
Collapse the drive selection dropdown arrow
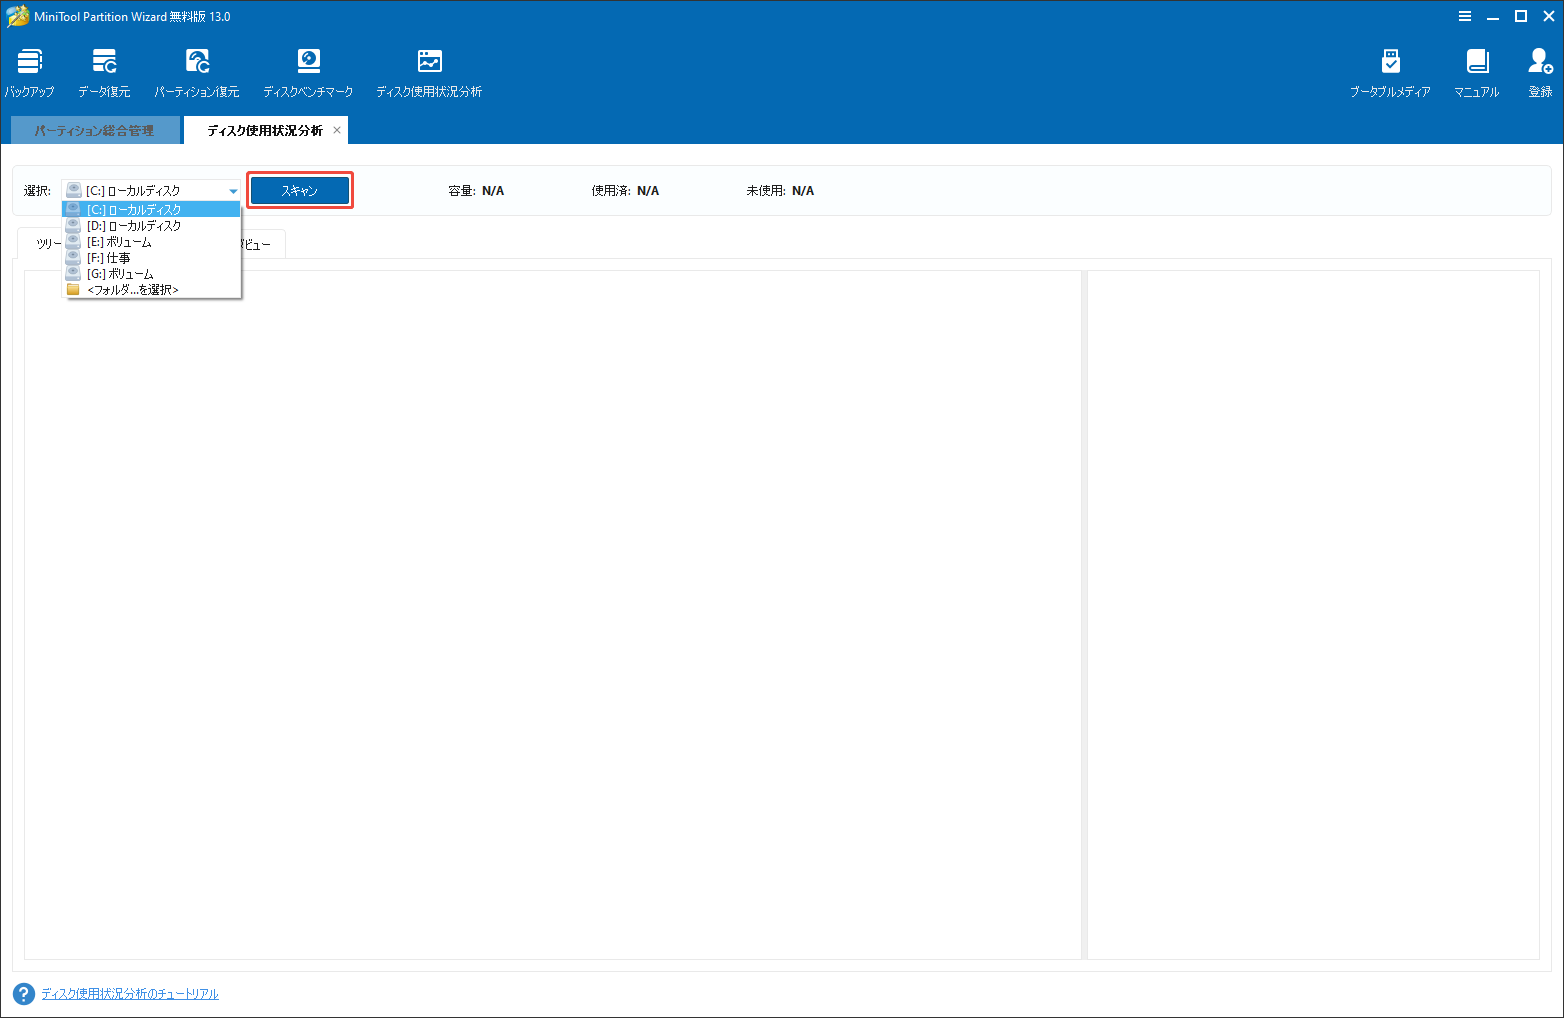pyautogui.click(x=232, y=190)
